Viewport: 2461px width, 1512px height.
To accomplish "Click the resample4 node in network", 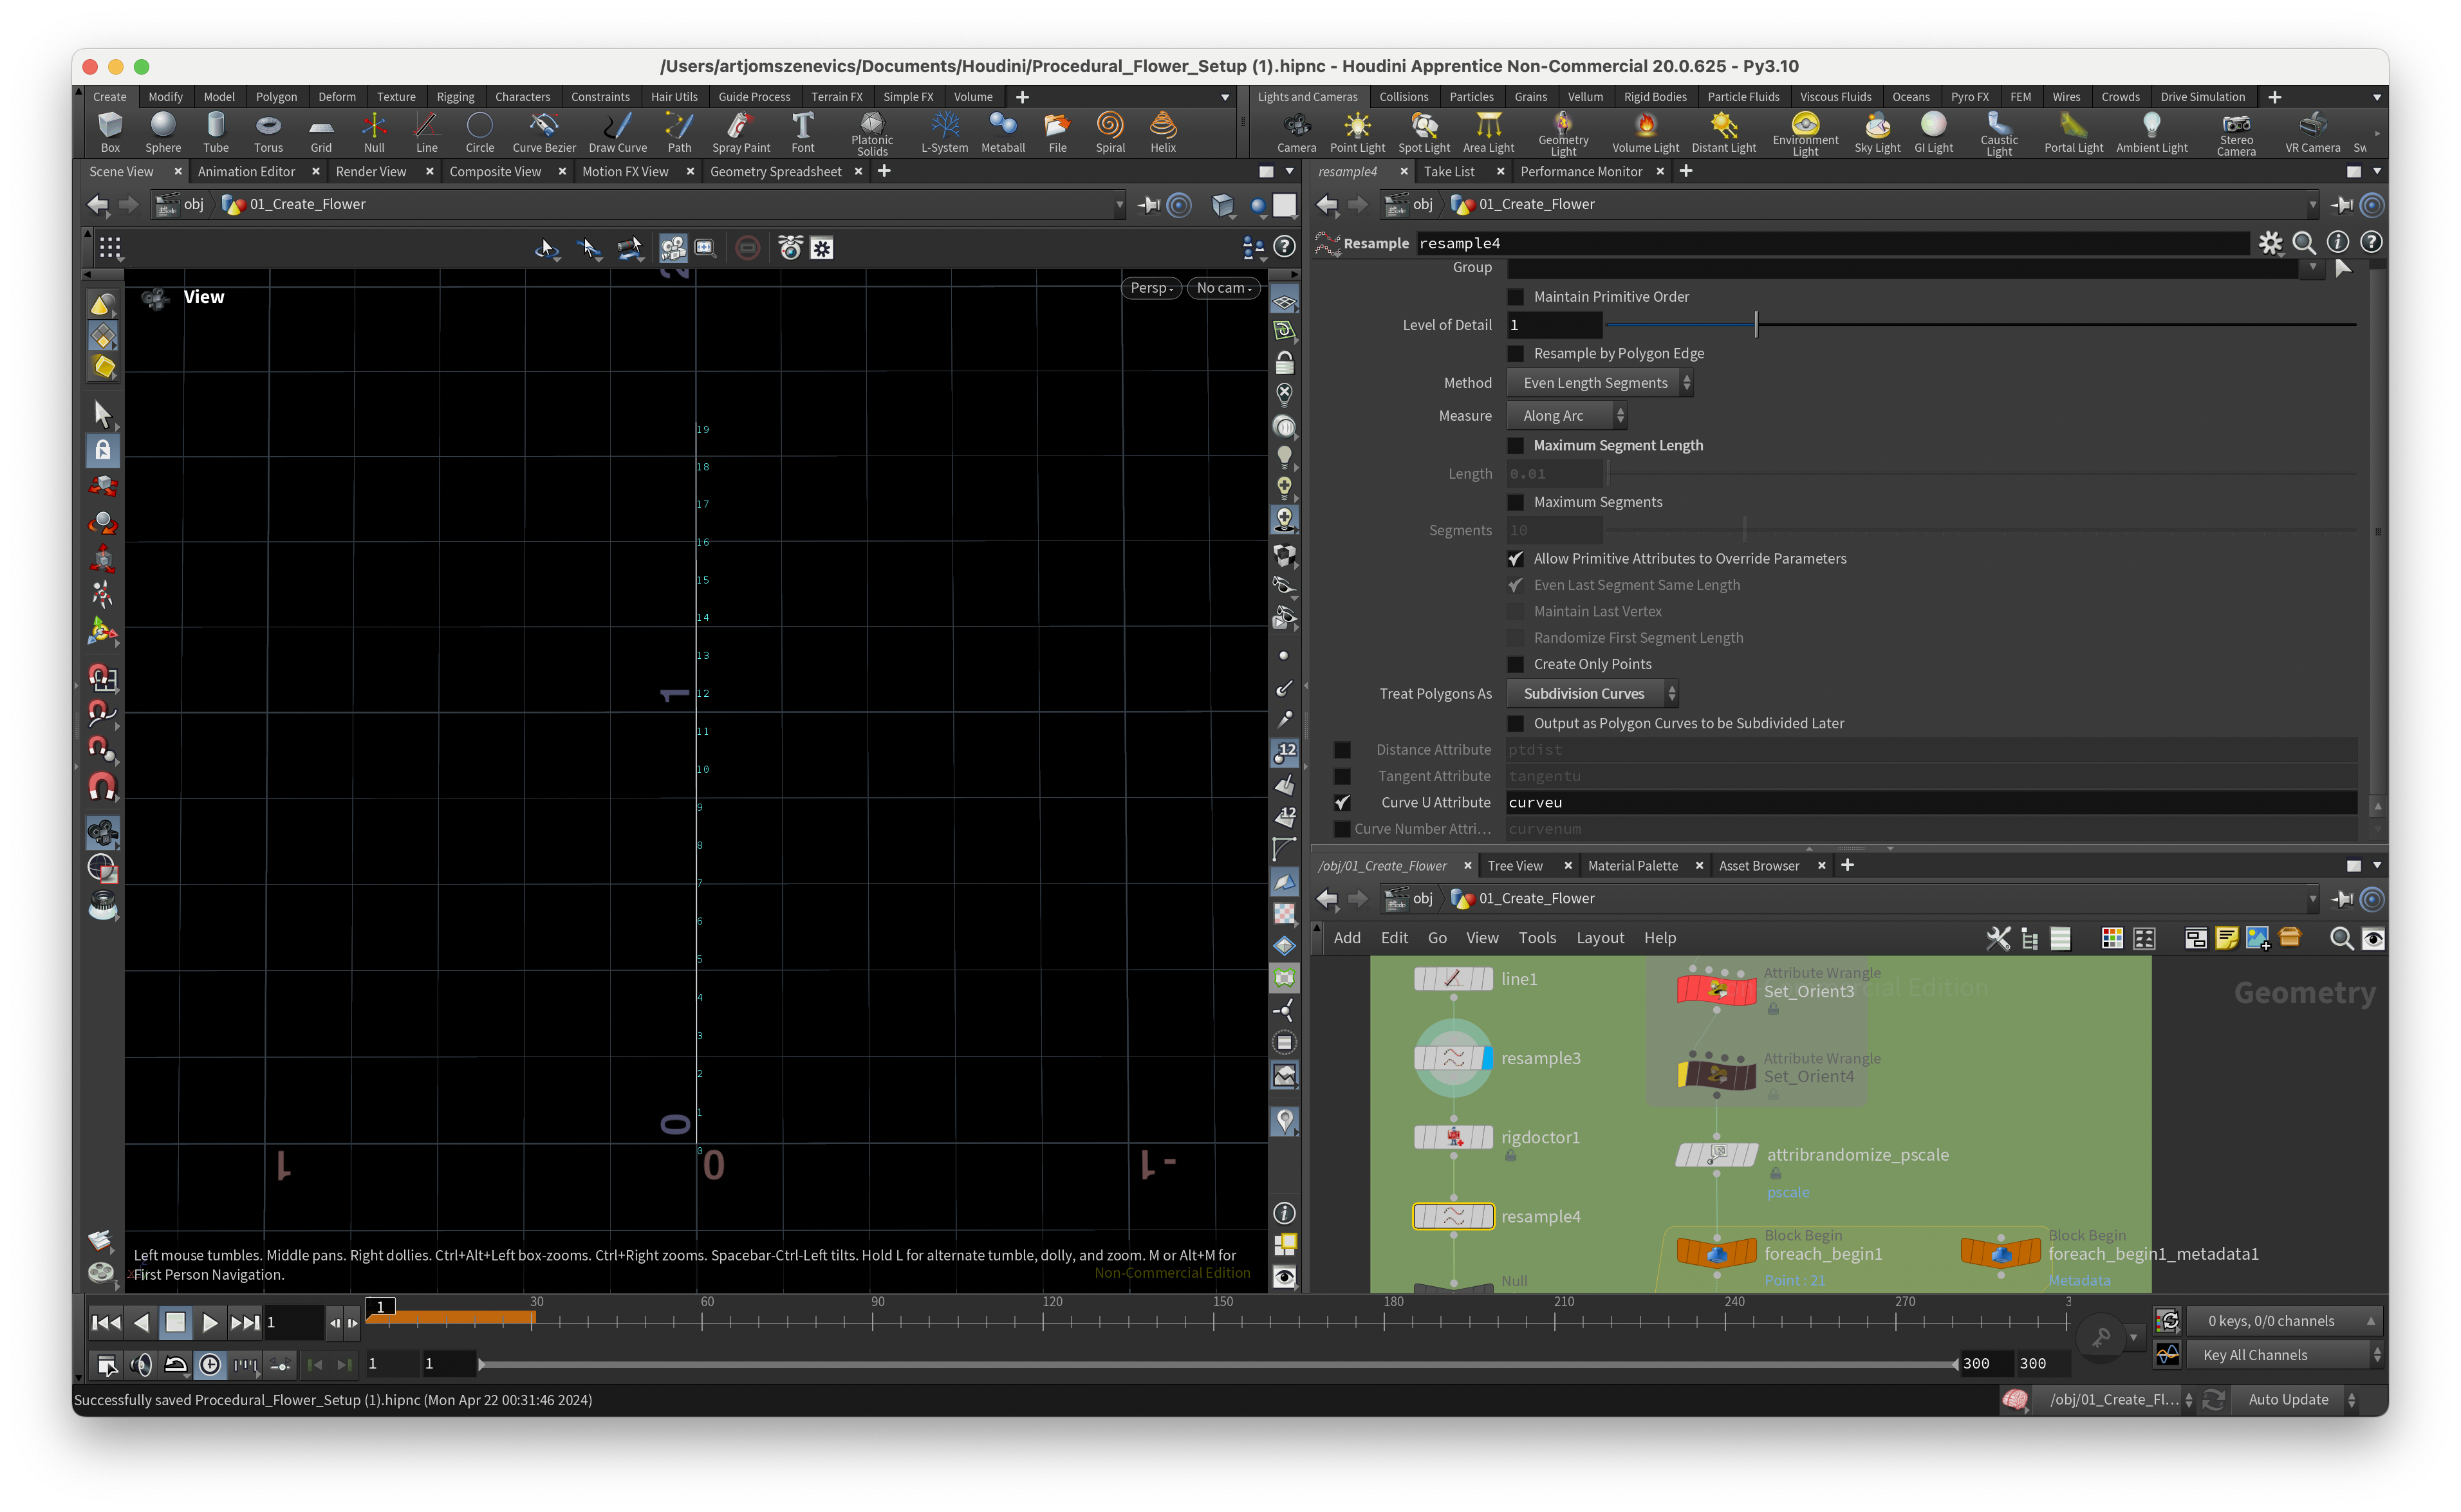I will click(x=1453, y=1216).
